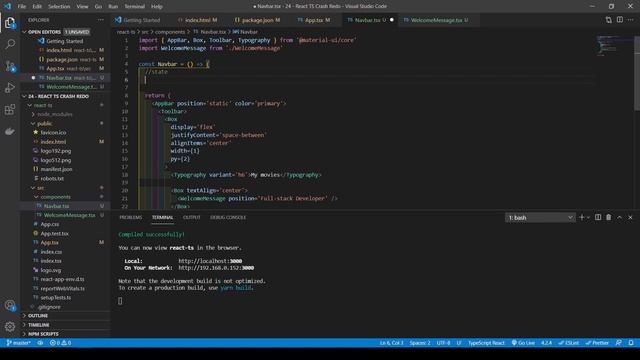Open the Selection menu
The width and height of the screenshot is (640, 360).
pyautogui.click(x=59, y=7)
